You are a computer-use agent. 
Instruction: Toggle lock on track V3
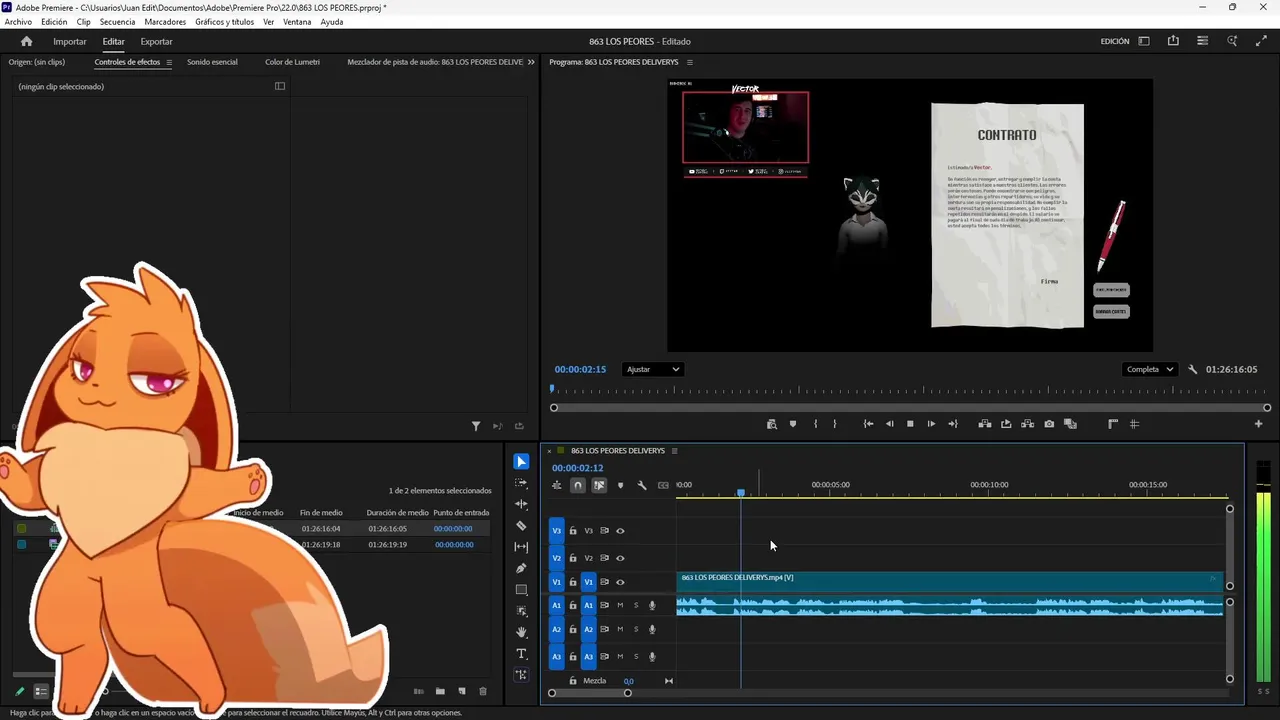click(573, 531)
